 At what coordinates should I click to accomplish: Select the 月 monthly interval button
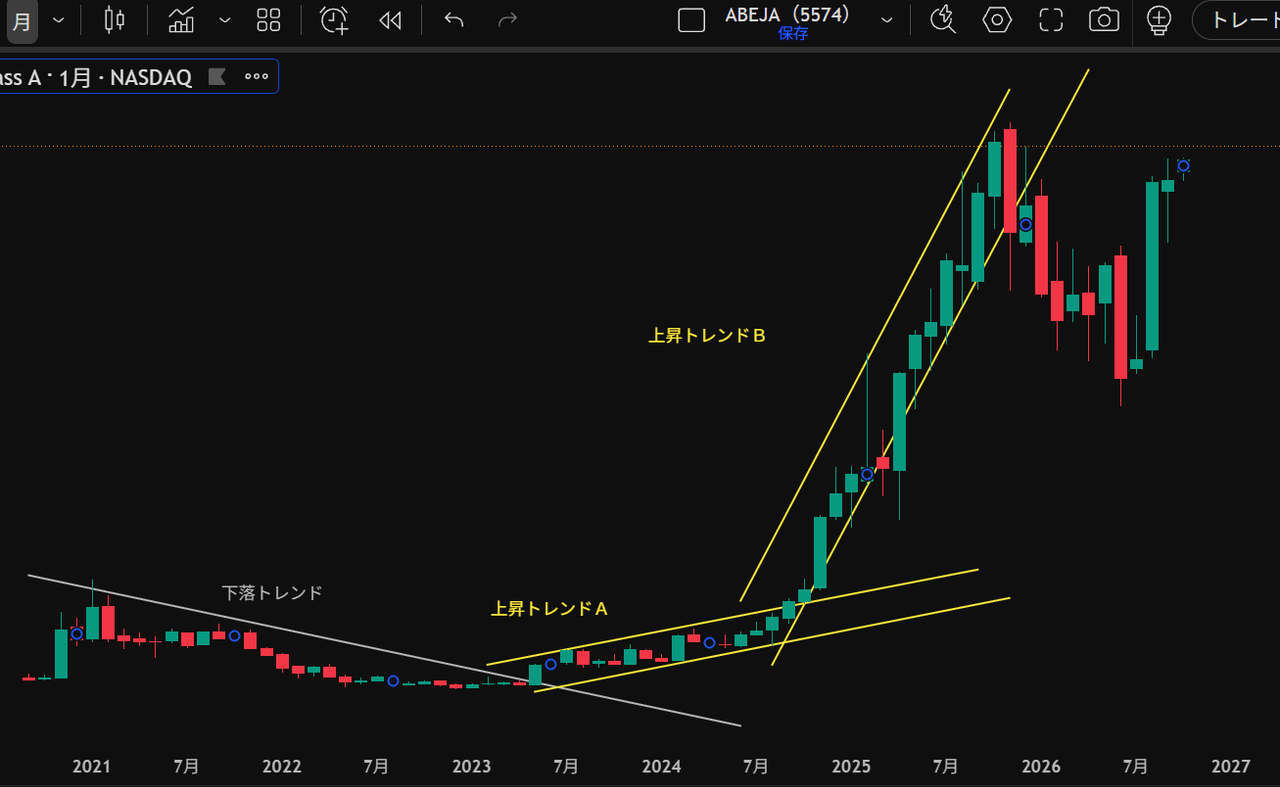21,21
